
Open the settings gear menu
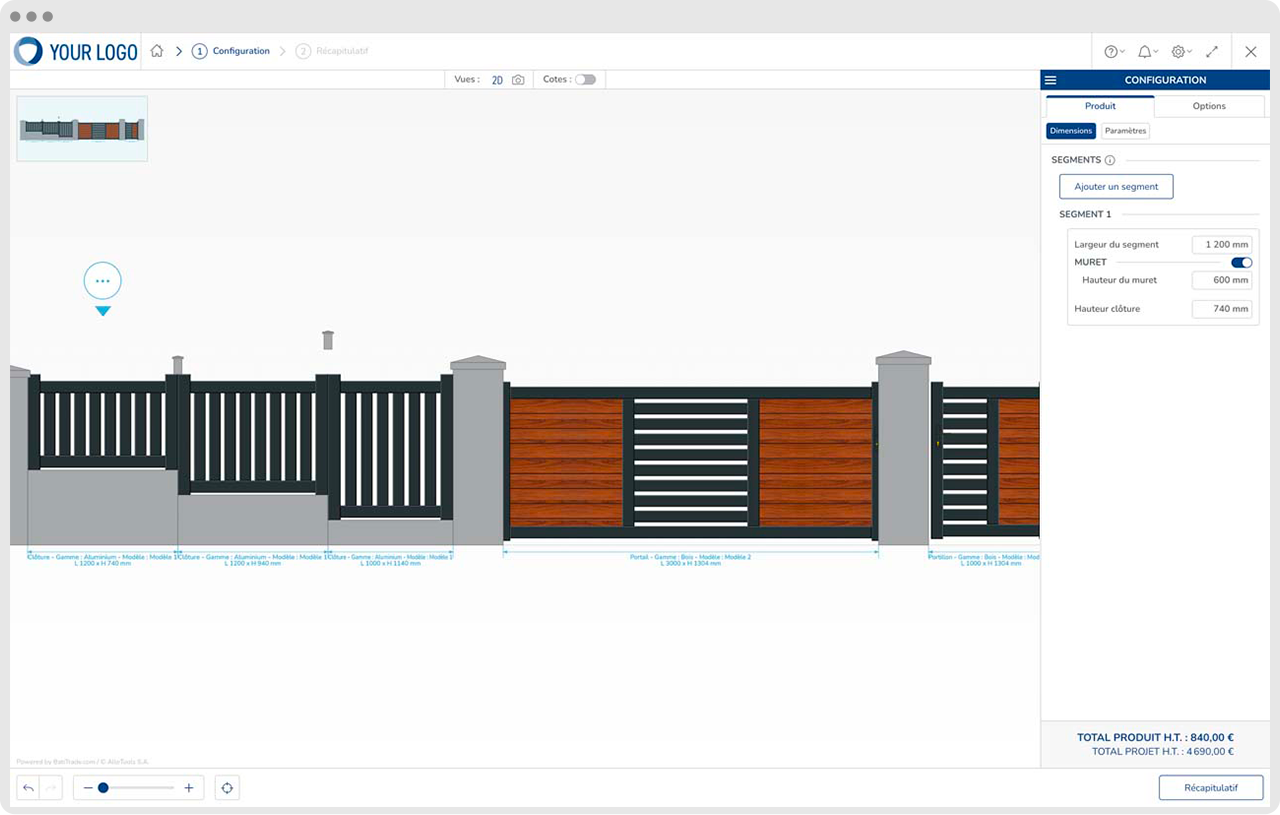click(x=1181, y=52)
